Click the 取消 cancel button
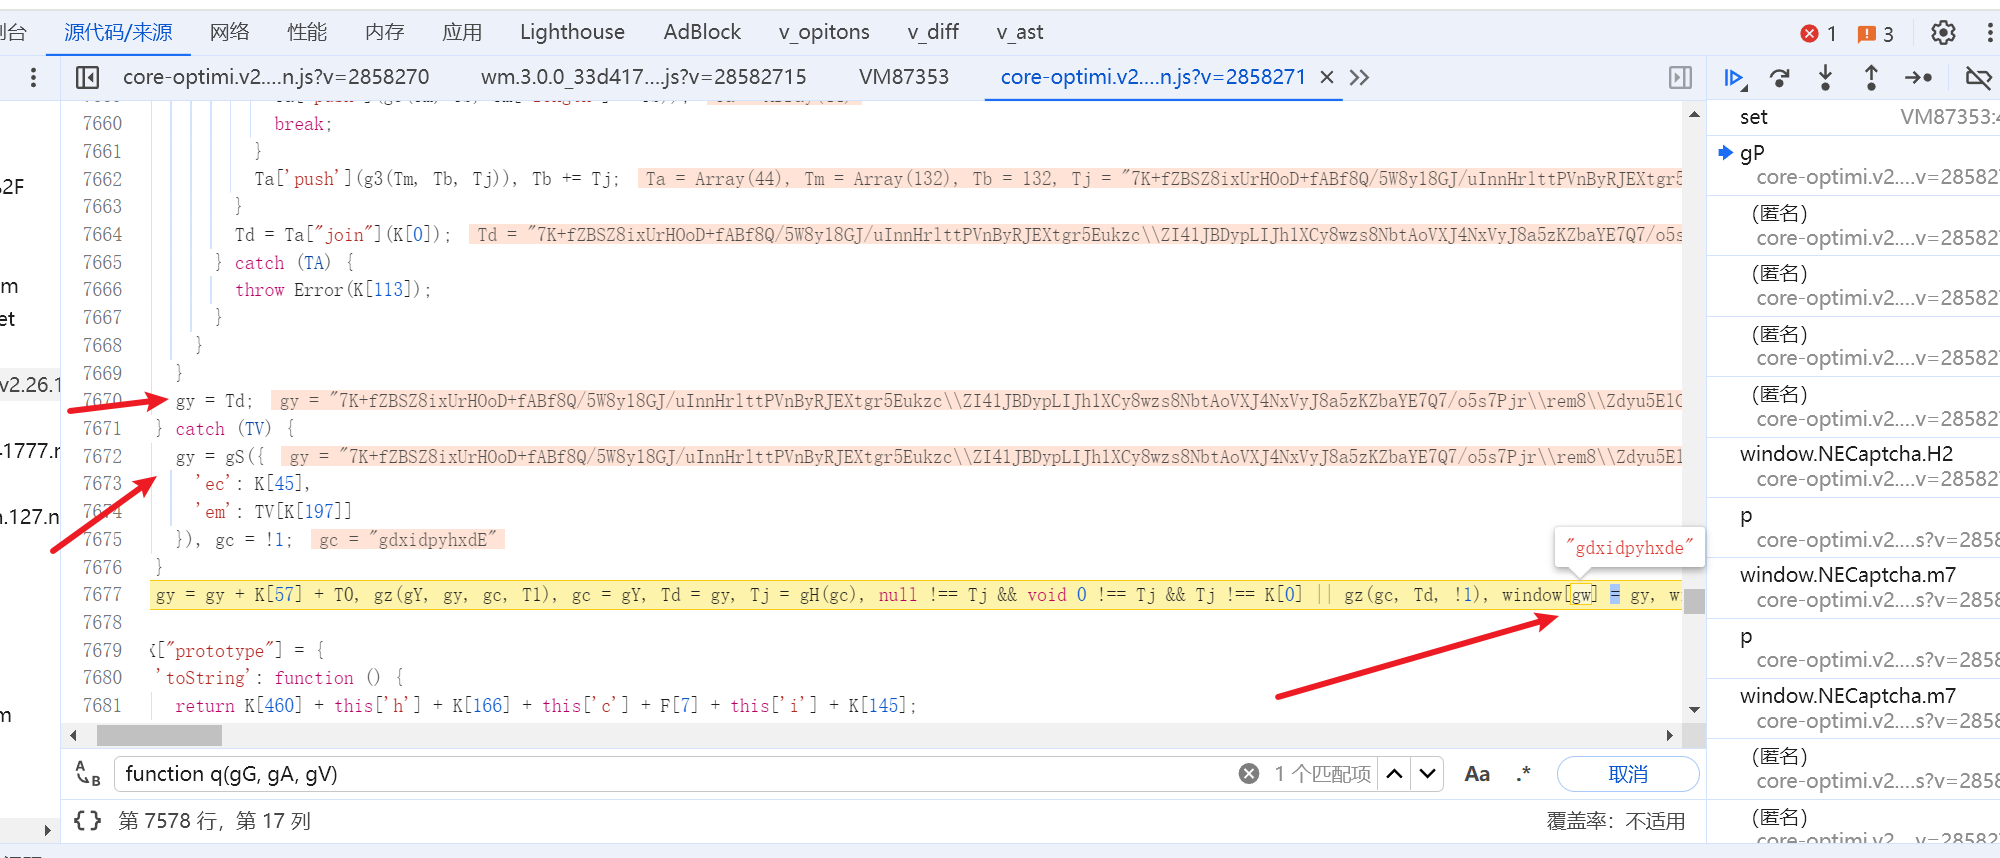Image resolution: width=2000 pixels, height=858 pixels. 1628,774
